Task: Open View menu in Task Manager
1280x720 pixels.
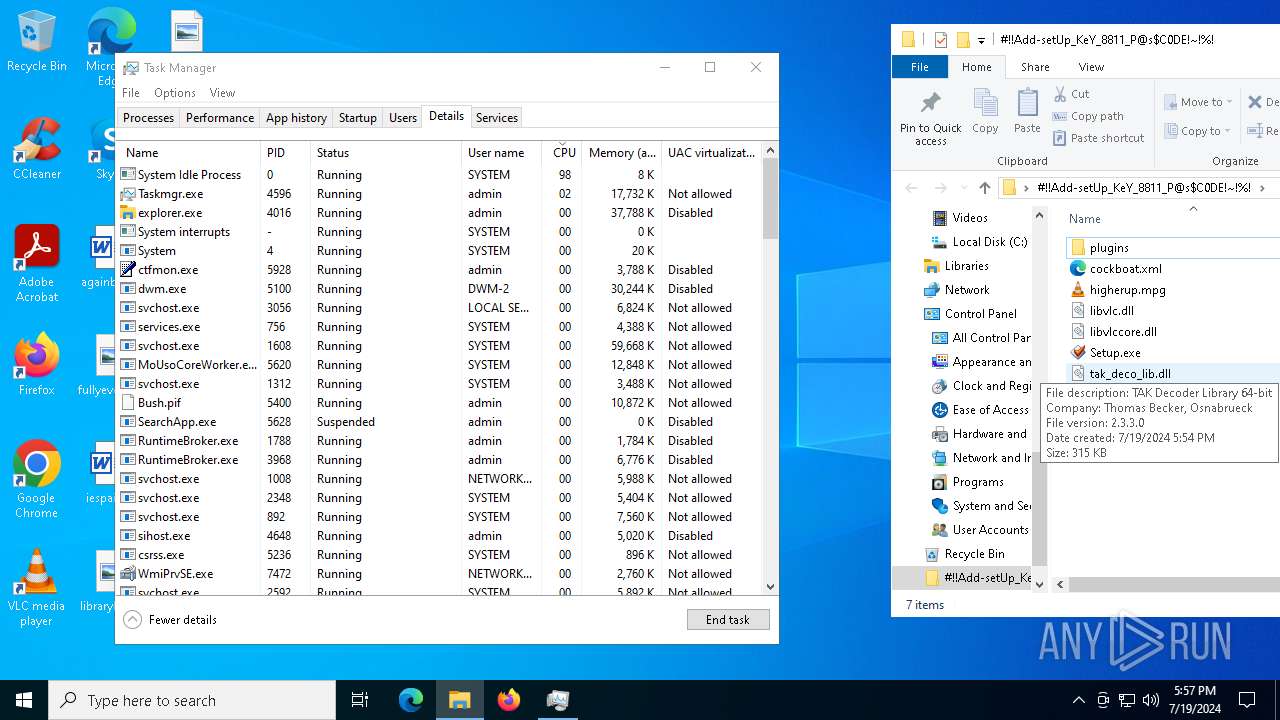Action: (x=222, y=93)
